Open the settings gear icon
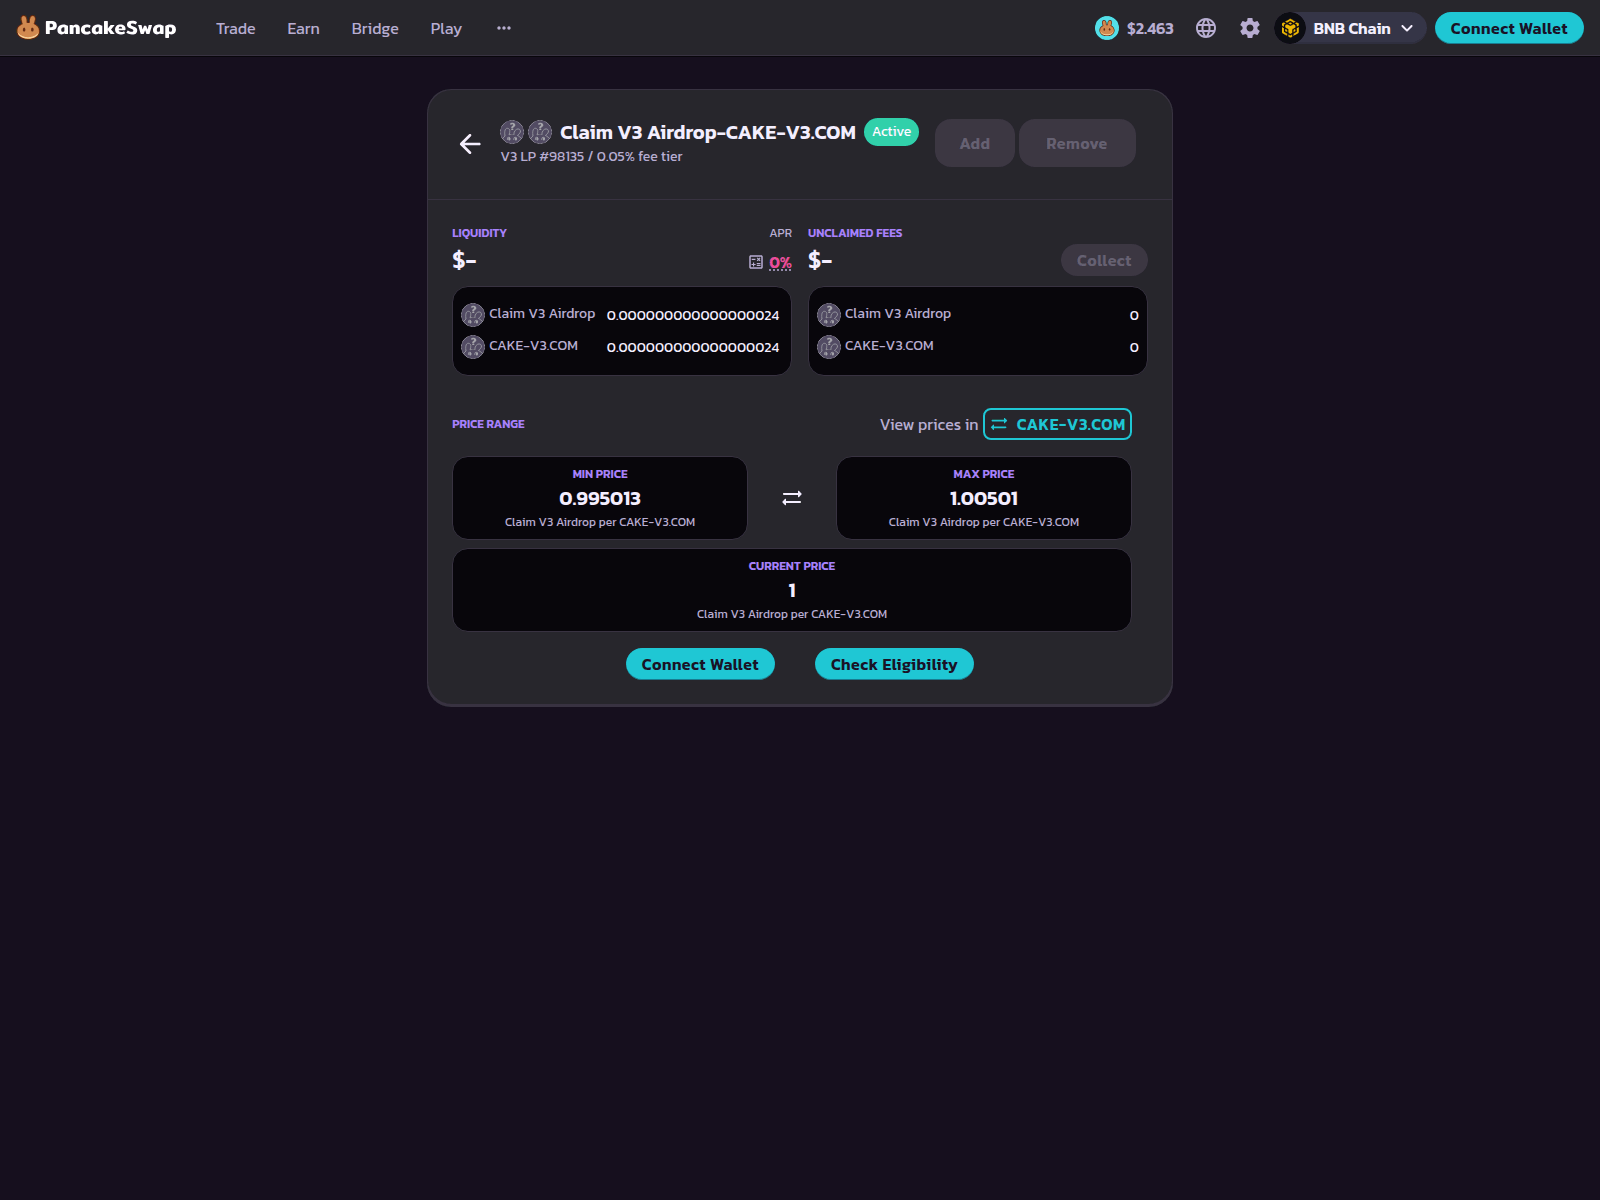The height and width of the screenshot is (1200, 1600). point(1250,28)
